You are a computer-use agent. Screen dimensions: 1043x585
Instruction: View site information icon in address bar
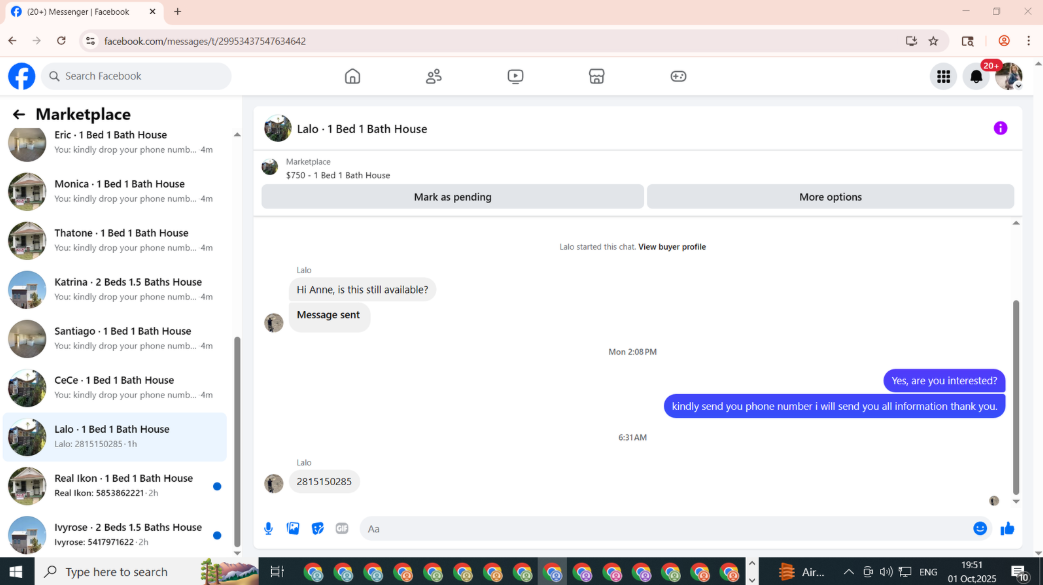[x=90, y=41]
